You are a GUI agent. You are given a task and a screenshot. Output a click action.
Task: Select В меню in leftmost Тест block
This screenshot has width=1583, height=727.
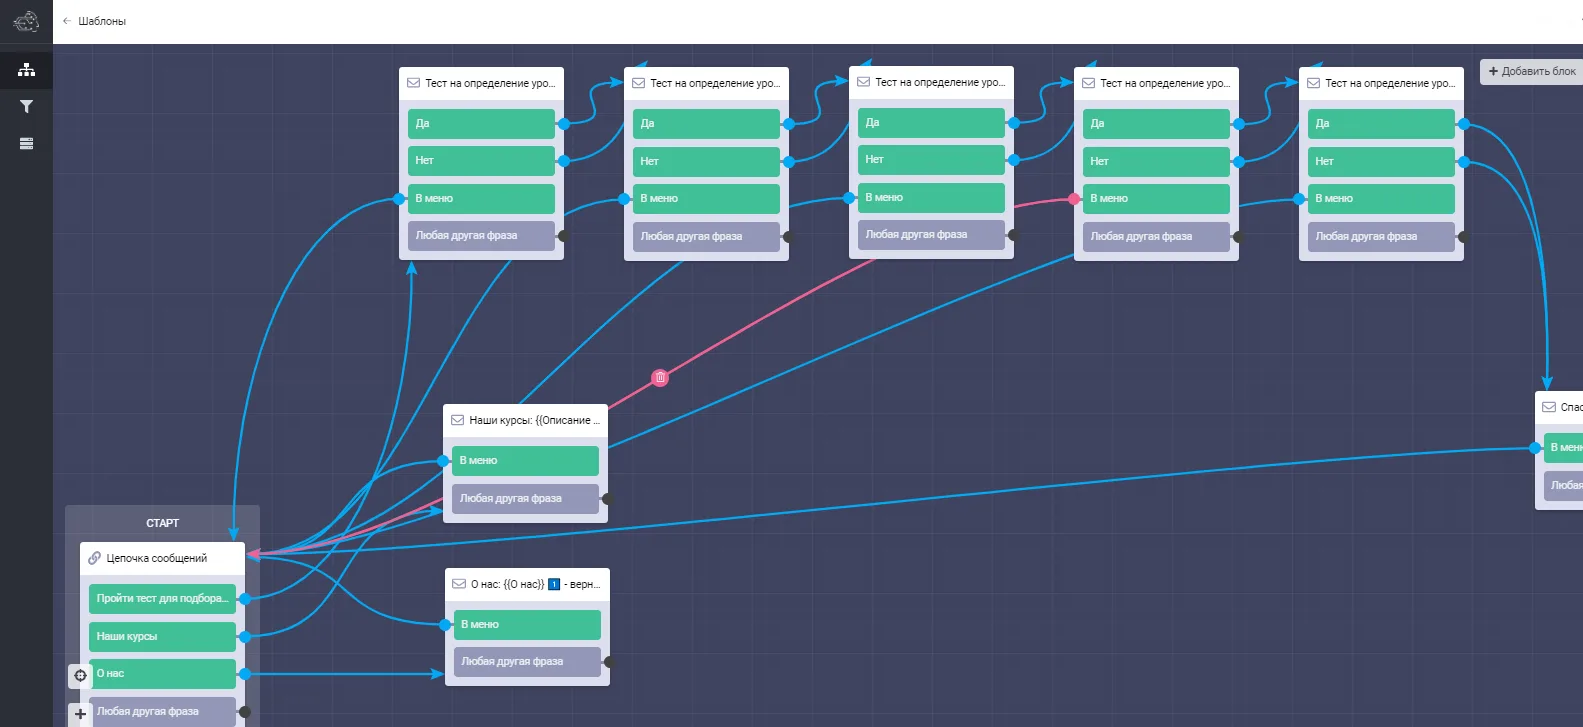tap(481, 199)
